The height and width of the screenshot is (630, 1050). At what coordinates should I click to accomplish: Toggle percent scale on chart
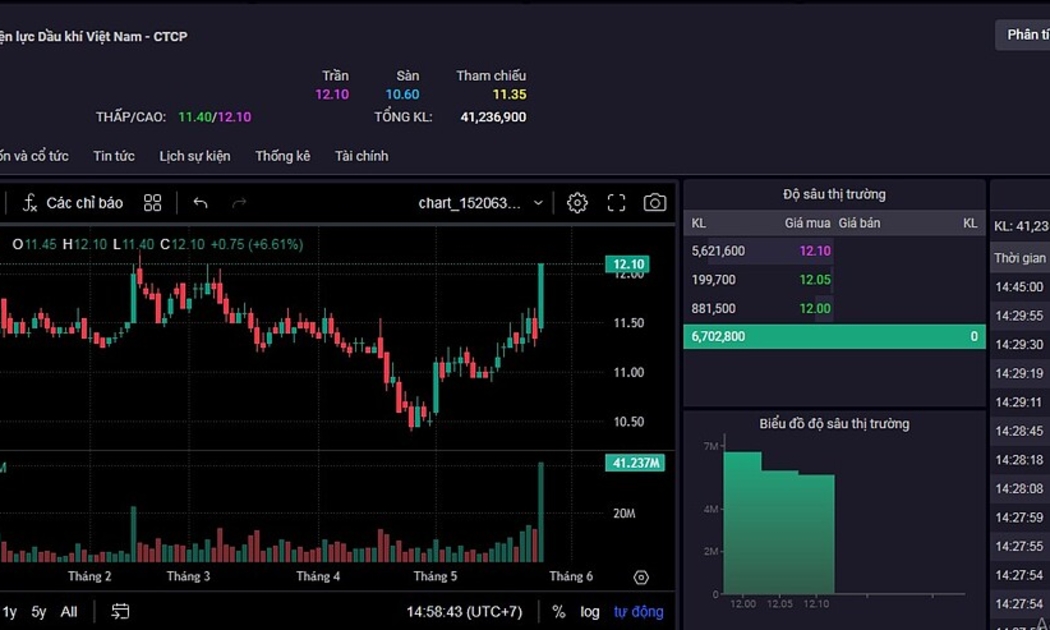[x=558, y=611]
